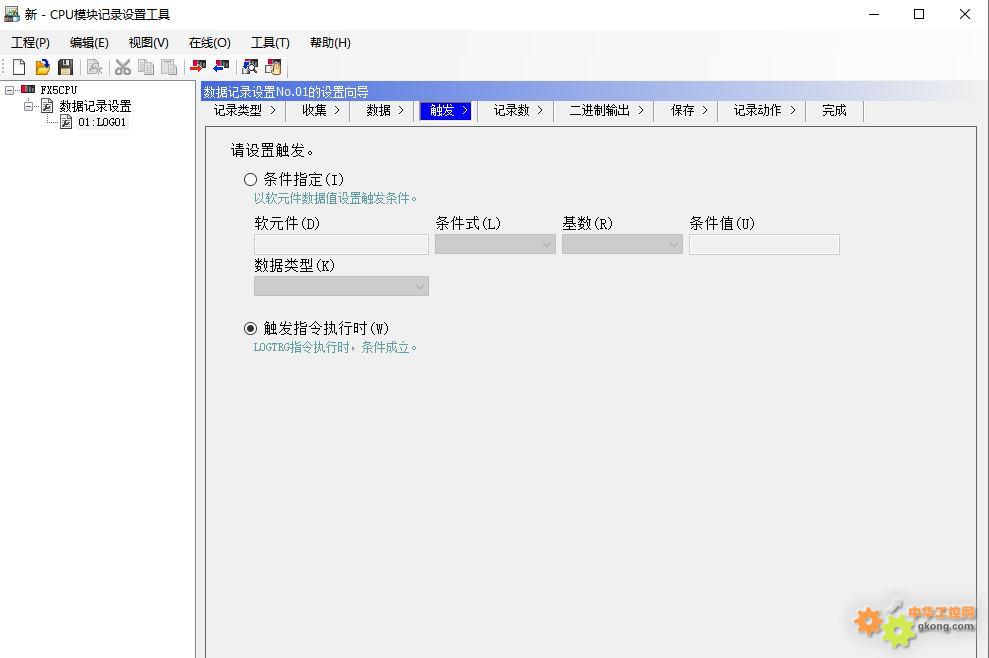Click the 数据记录设置No.01的设置向导 header
Viewport: 989px width, 658px height.
pyautogui.click(x=286, y=92)
